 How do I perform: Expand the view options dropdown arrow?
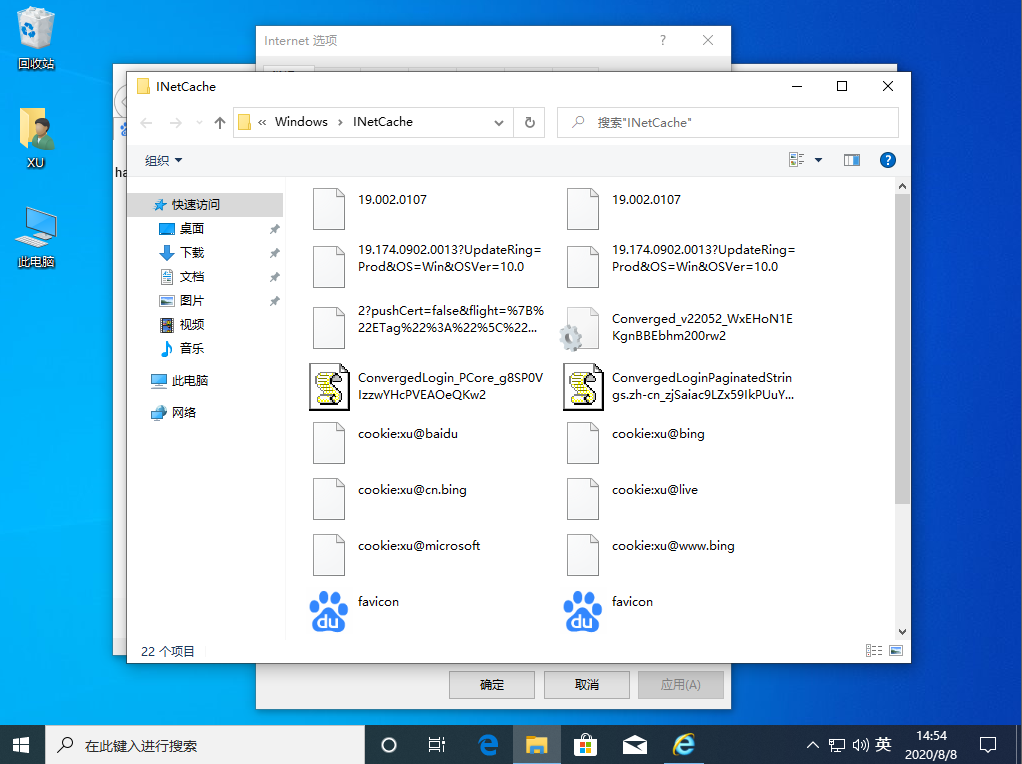pyautogui.click(x=818, y=160)
